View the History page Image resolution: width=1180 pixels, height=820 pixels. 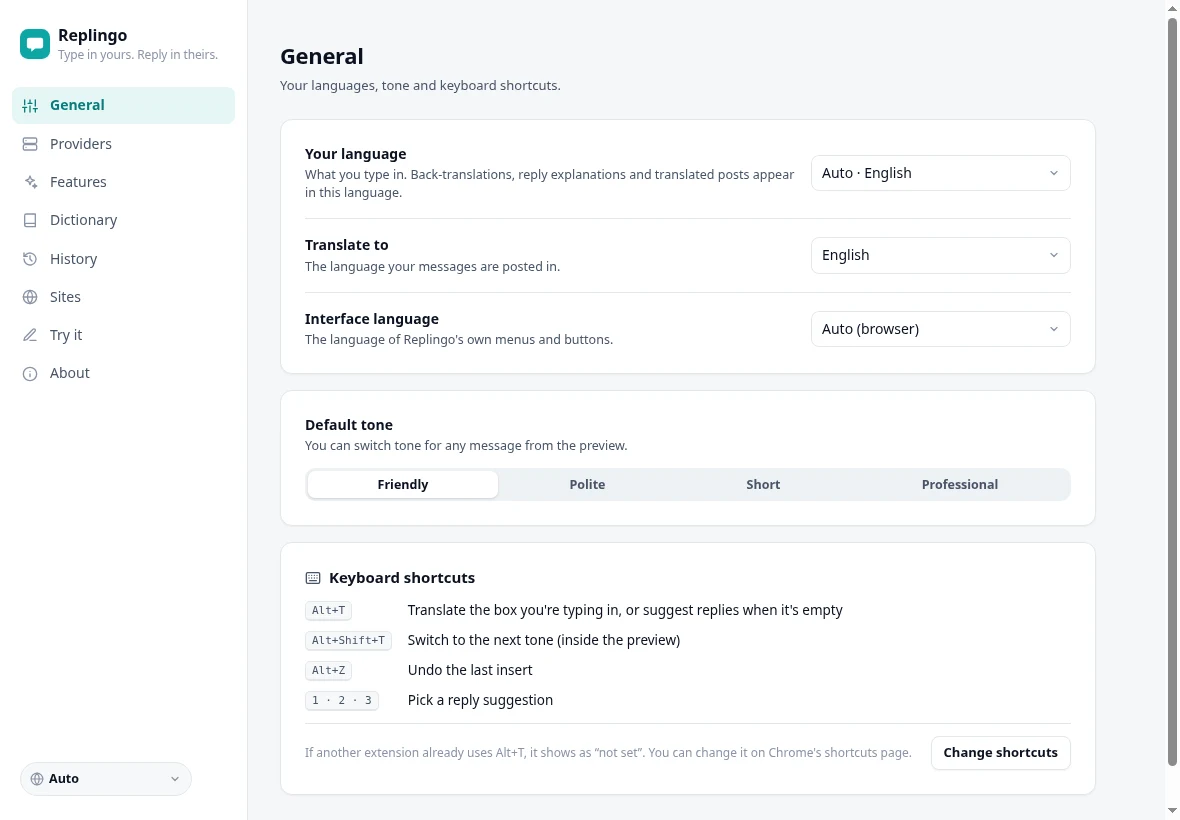[x=123, y=259]
